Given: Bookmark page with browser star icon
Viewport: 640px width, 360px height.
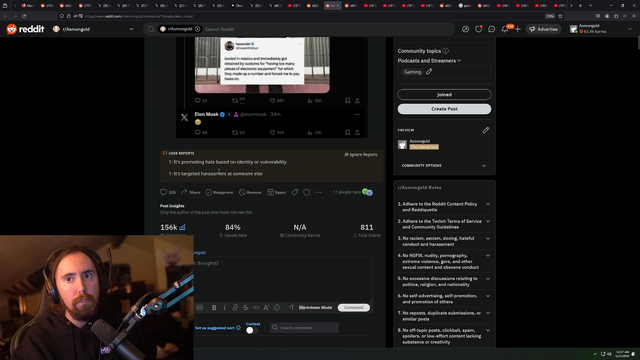Looking at the screenshot, I should click(560, 16).
